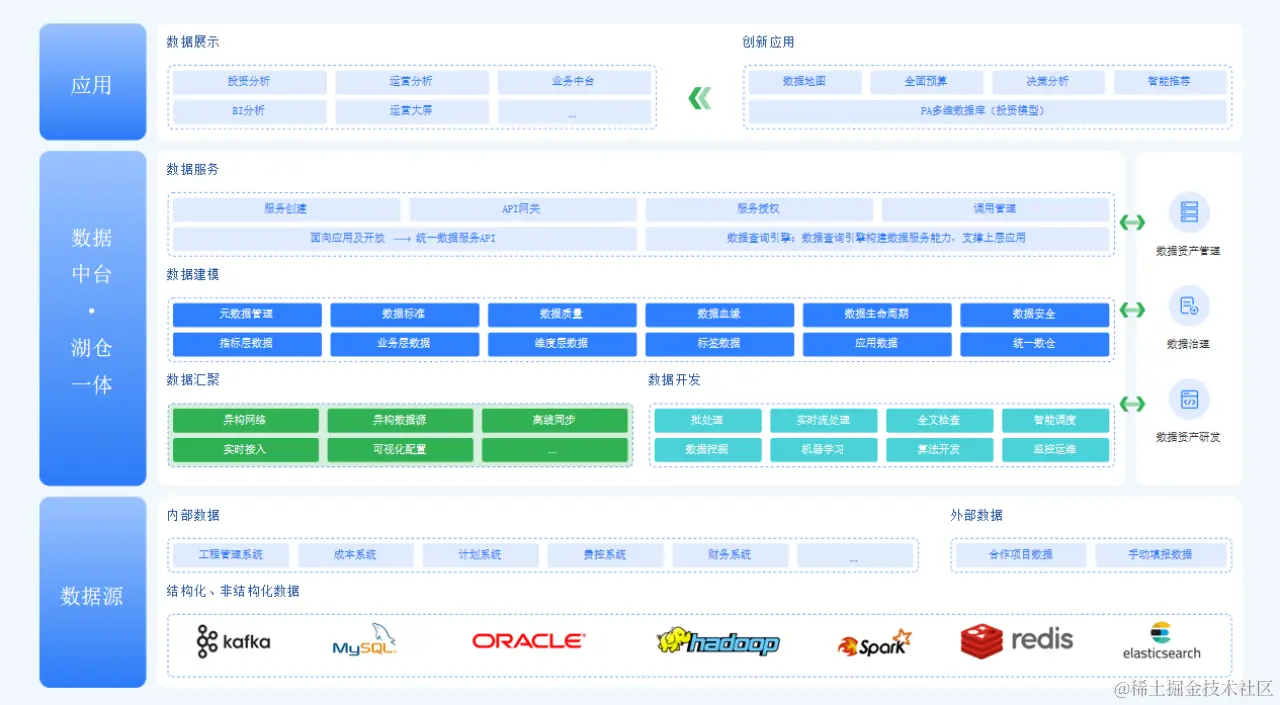Expand the ellipsis box after 业务中台

point(575,112)
